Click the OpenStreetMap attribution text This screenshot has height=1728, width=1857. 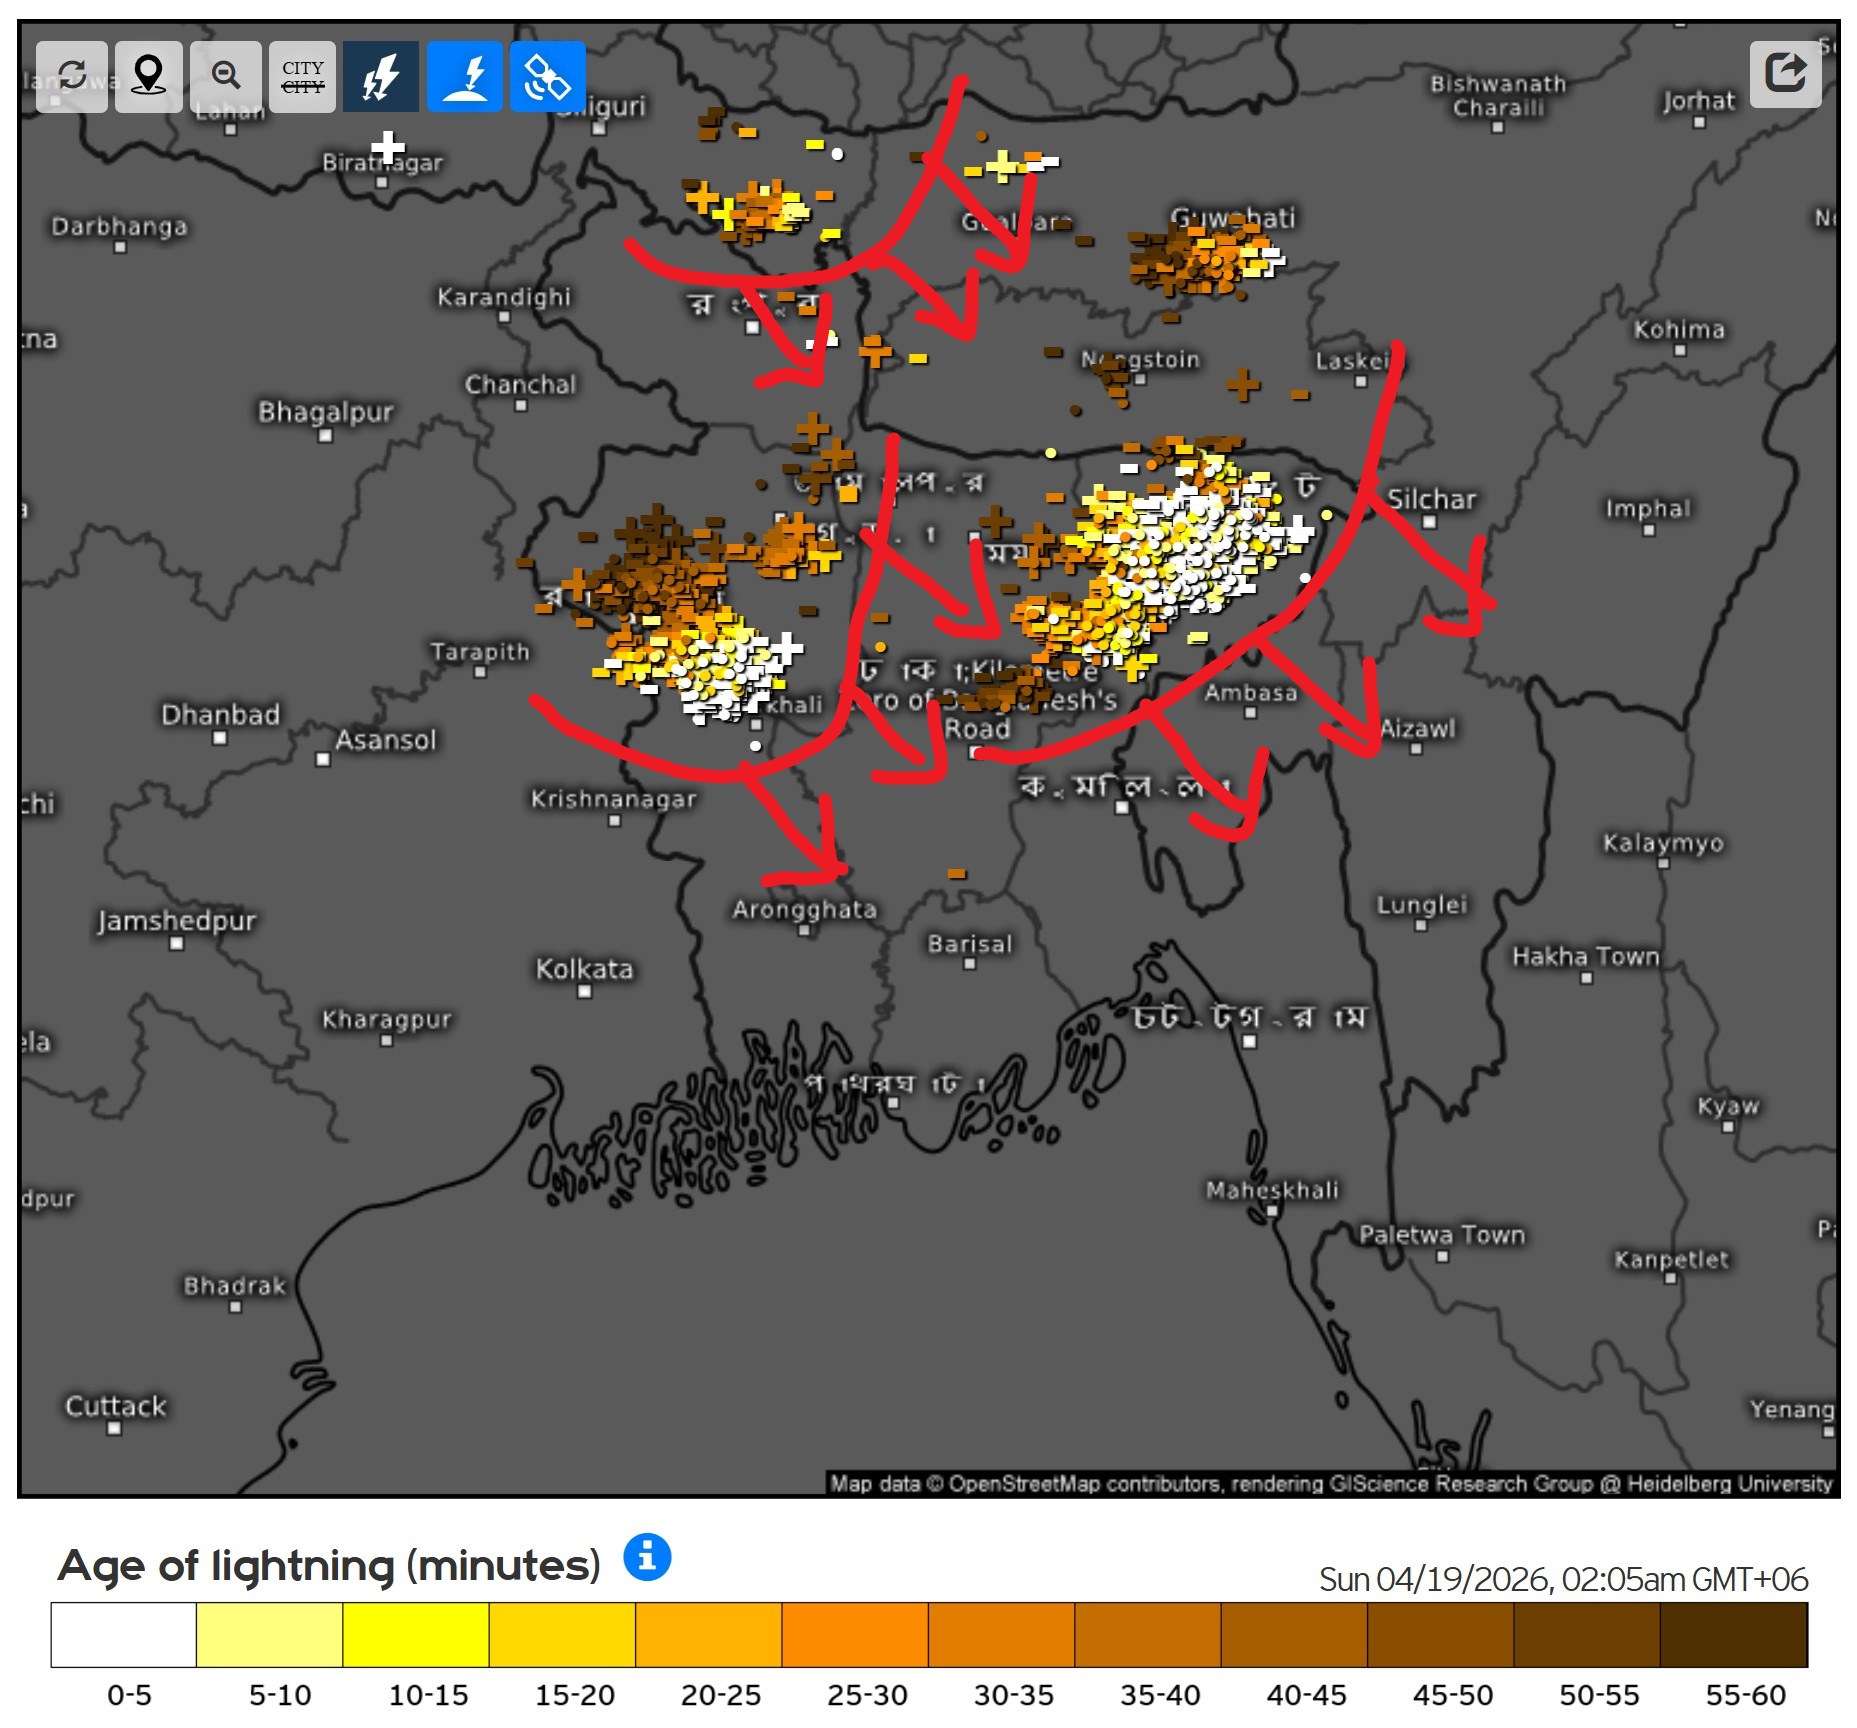(1330, 1483)
